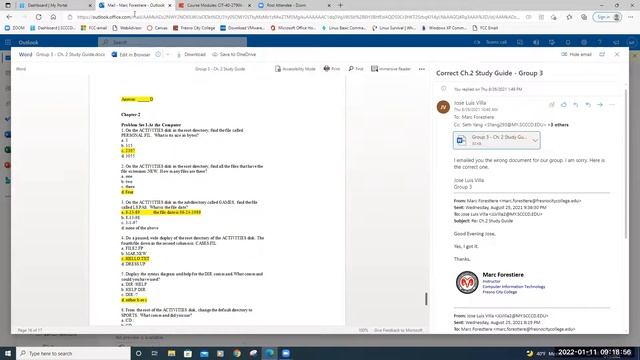The image size is (640, 360).
Task: Show the +3 others recipients
Action: 558,125
